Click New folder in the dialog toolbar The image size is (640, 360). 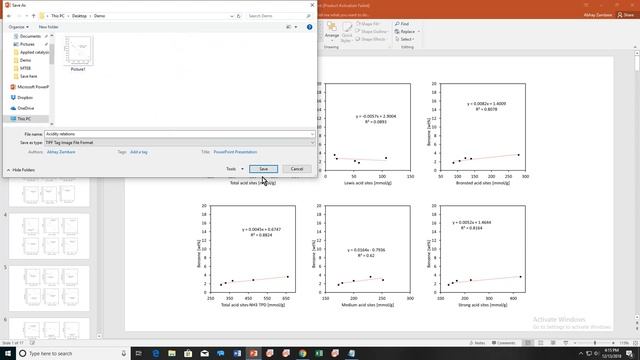(48, 27)
